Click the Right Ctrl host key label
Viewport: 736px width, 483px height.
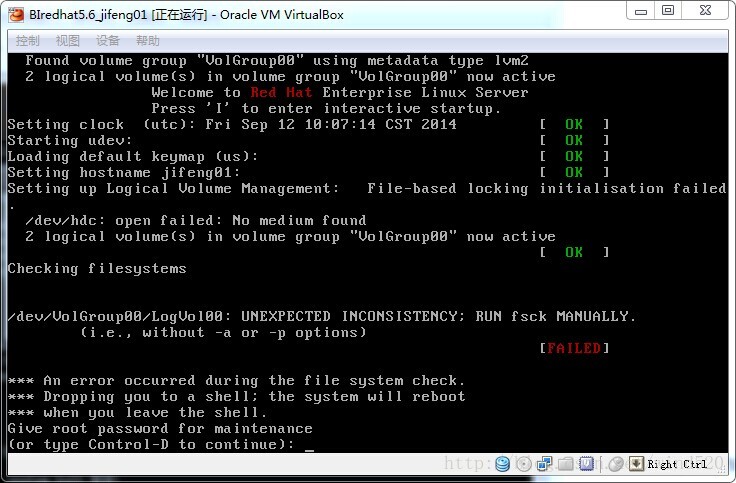coord(676,464)
